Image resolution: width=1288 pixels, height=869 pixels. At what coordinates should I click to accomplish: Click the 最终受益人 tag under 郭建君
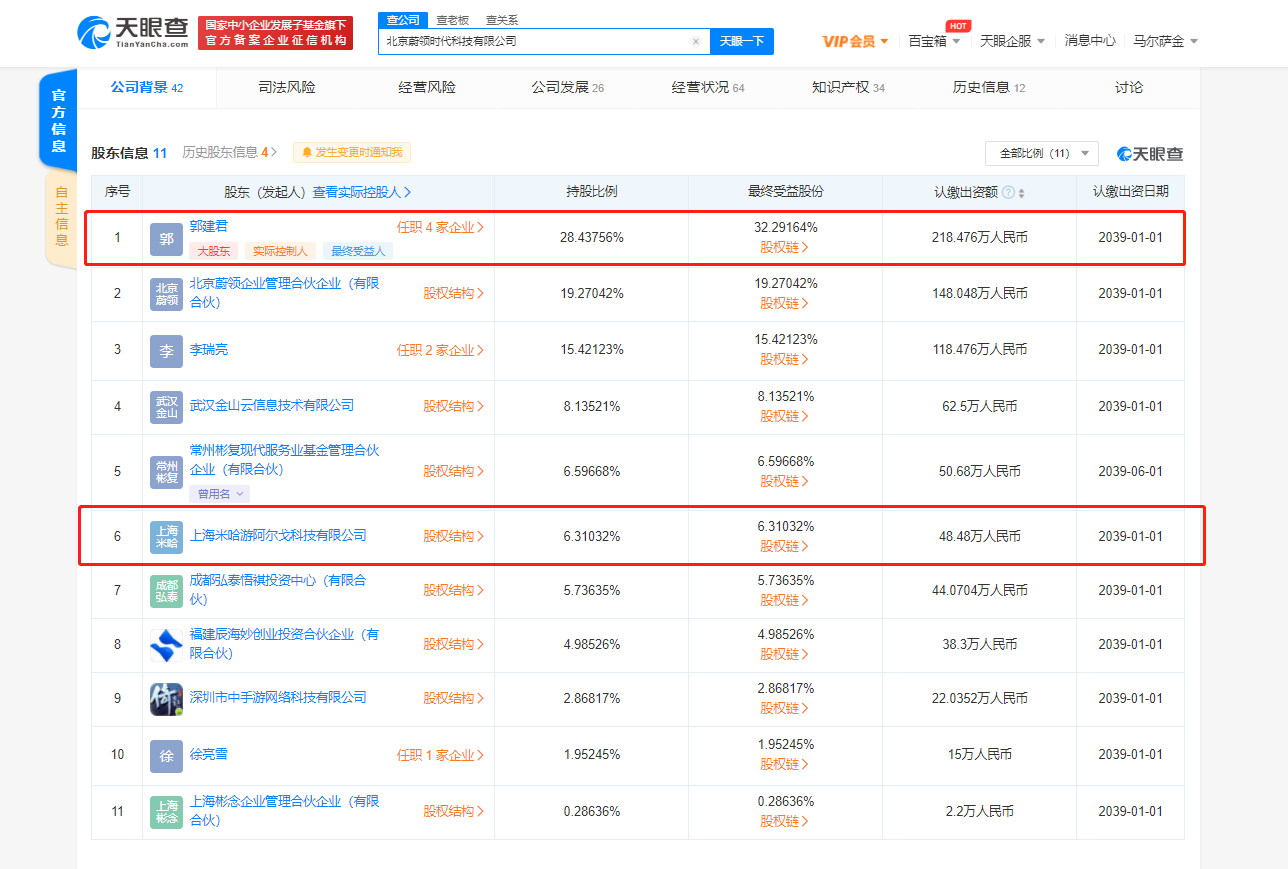(357, 251)
